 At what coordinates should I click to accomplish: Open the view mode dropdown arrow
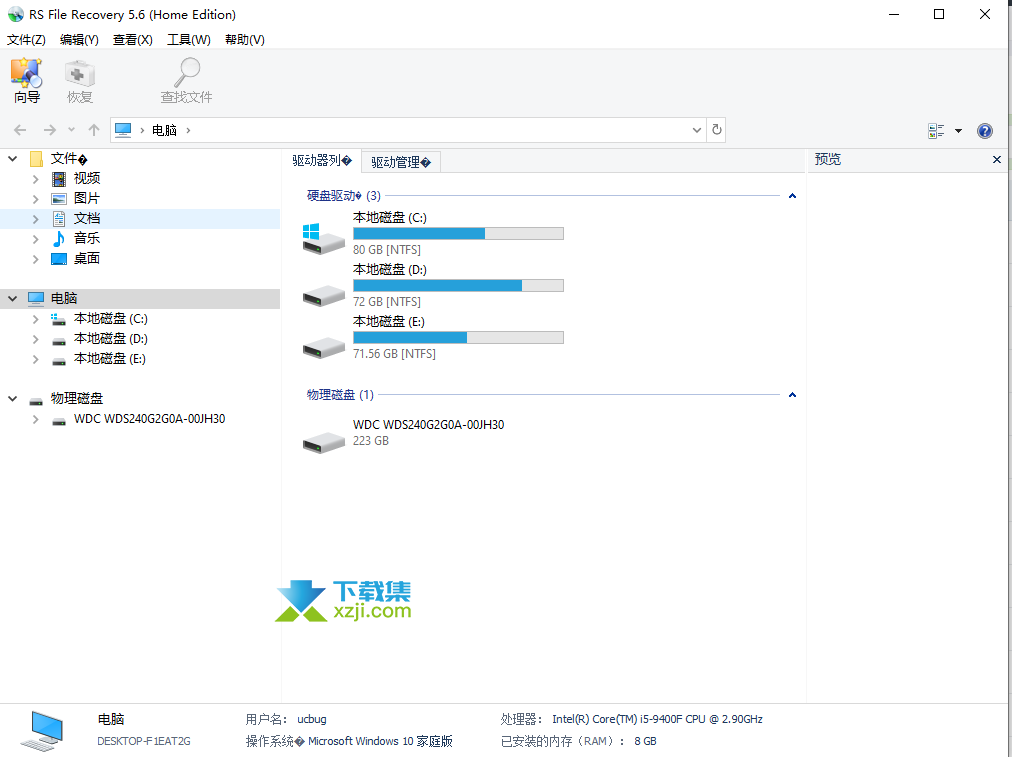click(958, 131)
